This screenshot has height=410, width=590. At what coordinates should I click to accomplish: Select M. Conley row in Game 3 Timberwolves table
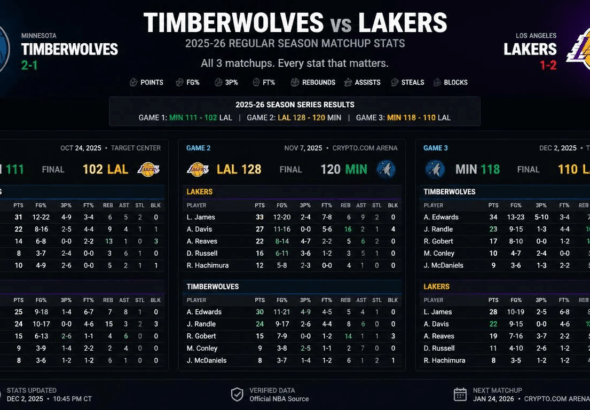[x=505, y=254]
